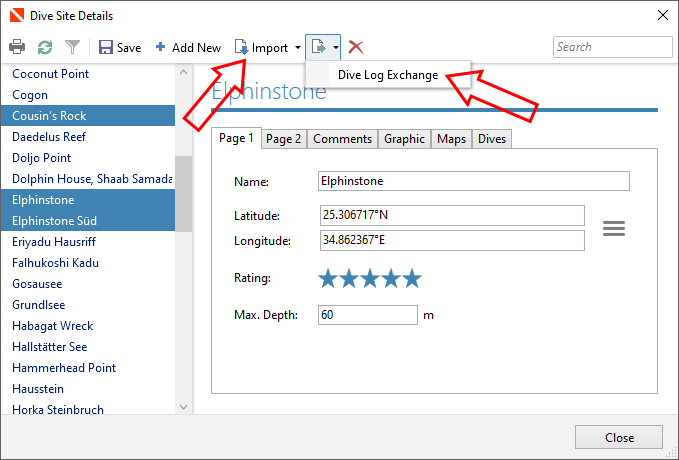Select Gosausee in site list

coord(88,284)
